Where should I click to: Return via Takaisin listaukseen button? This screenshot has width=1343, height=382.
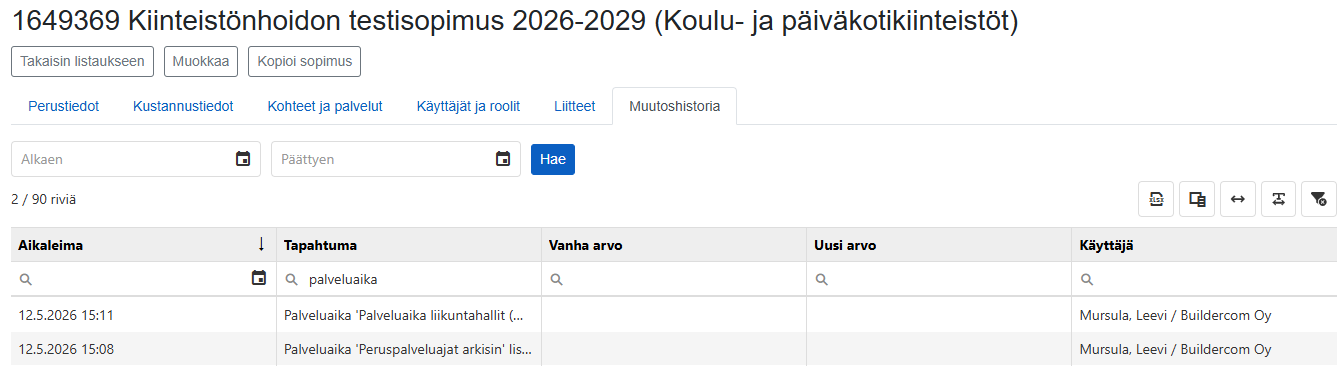(x=83, y=61)
